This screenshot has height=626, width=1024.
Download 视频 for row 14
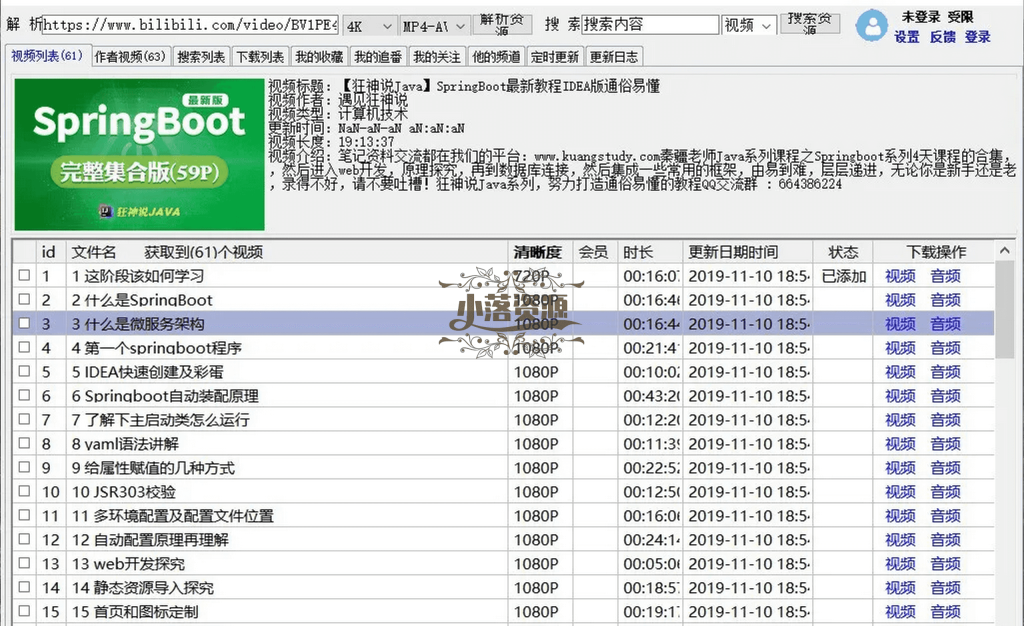(x=900, y=587)
